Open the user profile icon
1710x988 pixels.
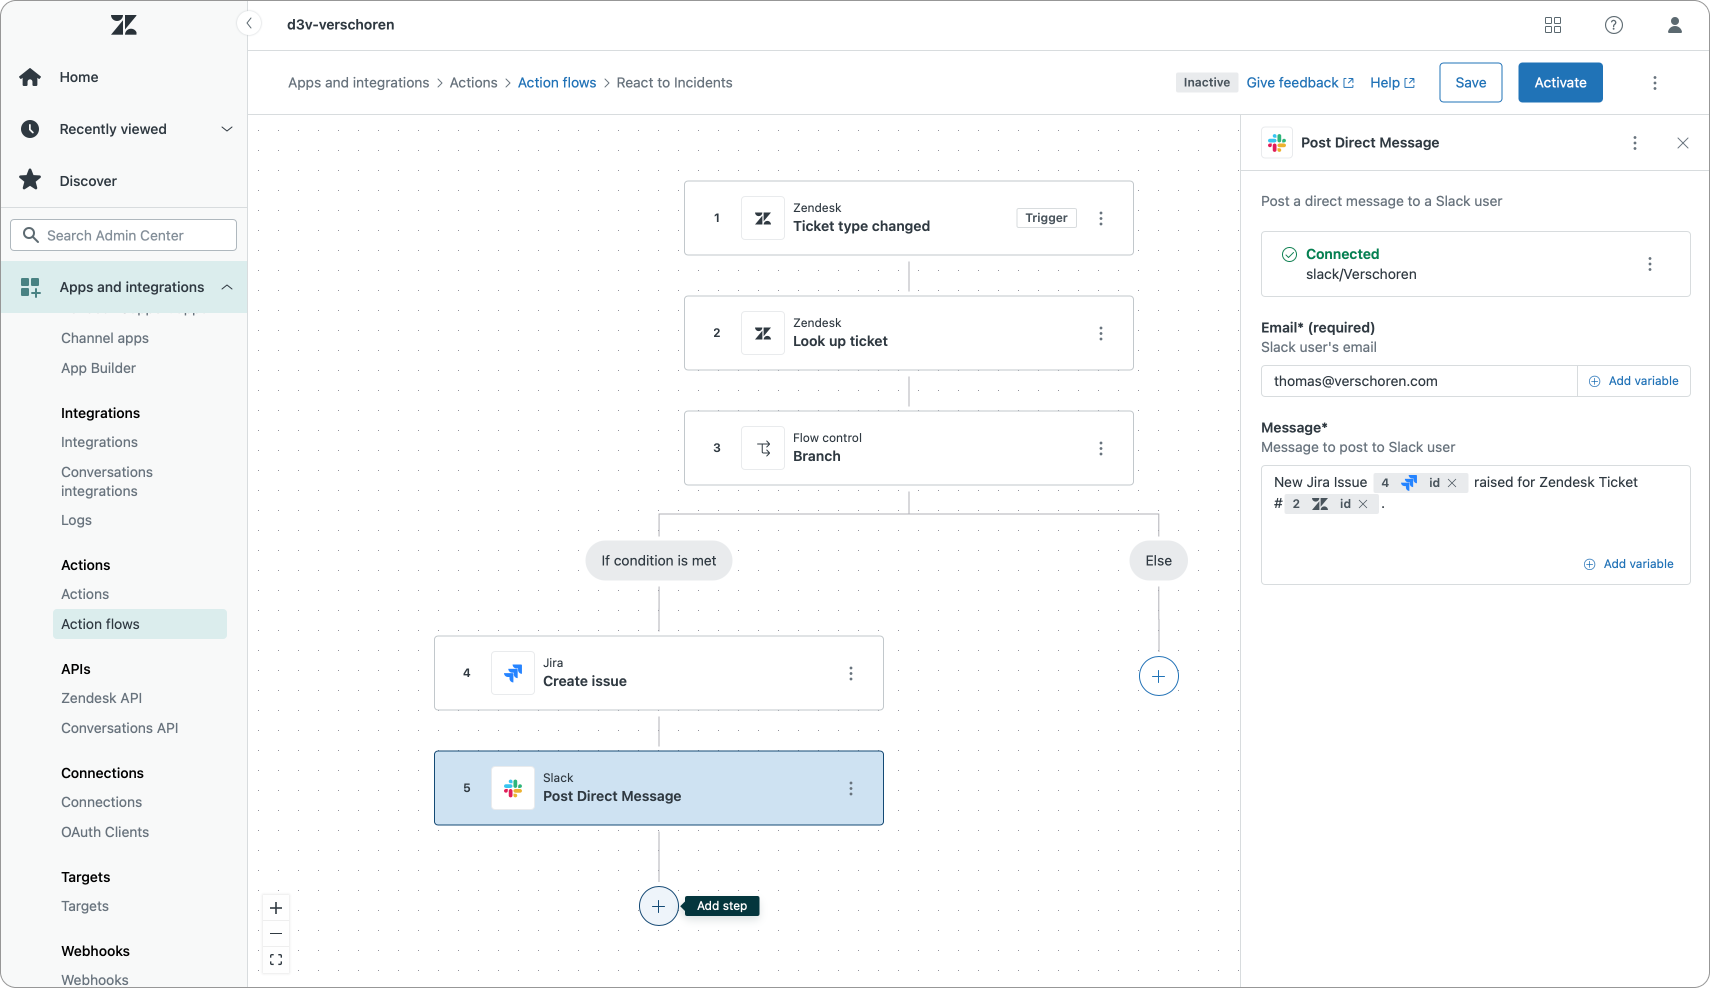1675,25
